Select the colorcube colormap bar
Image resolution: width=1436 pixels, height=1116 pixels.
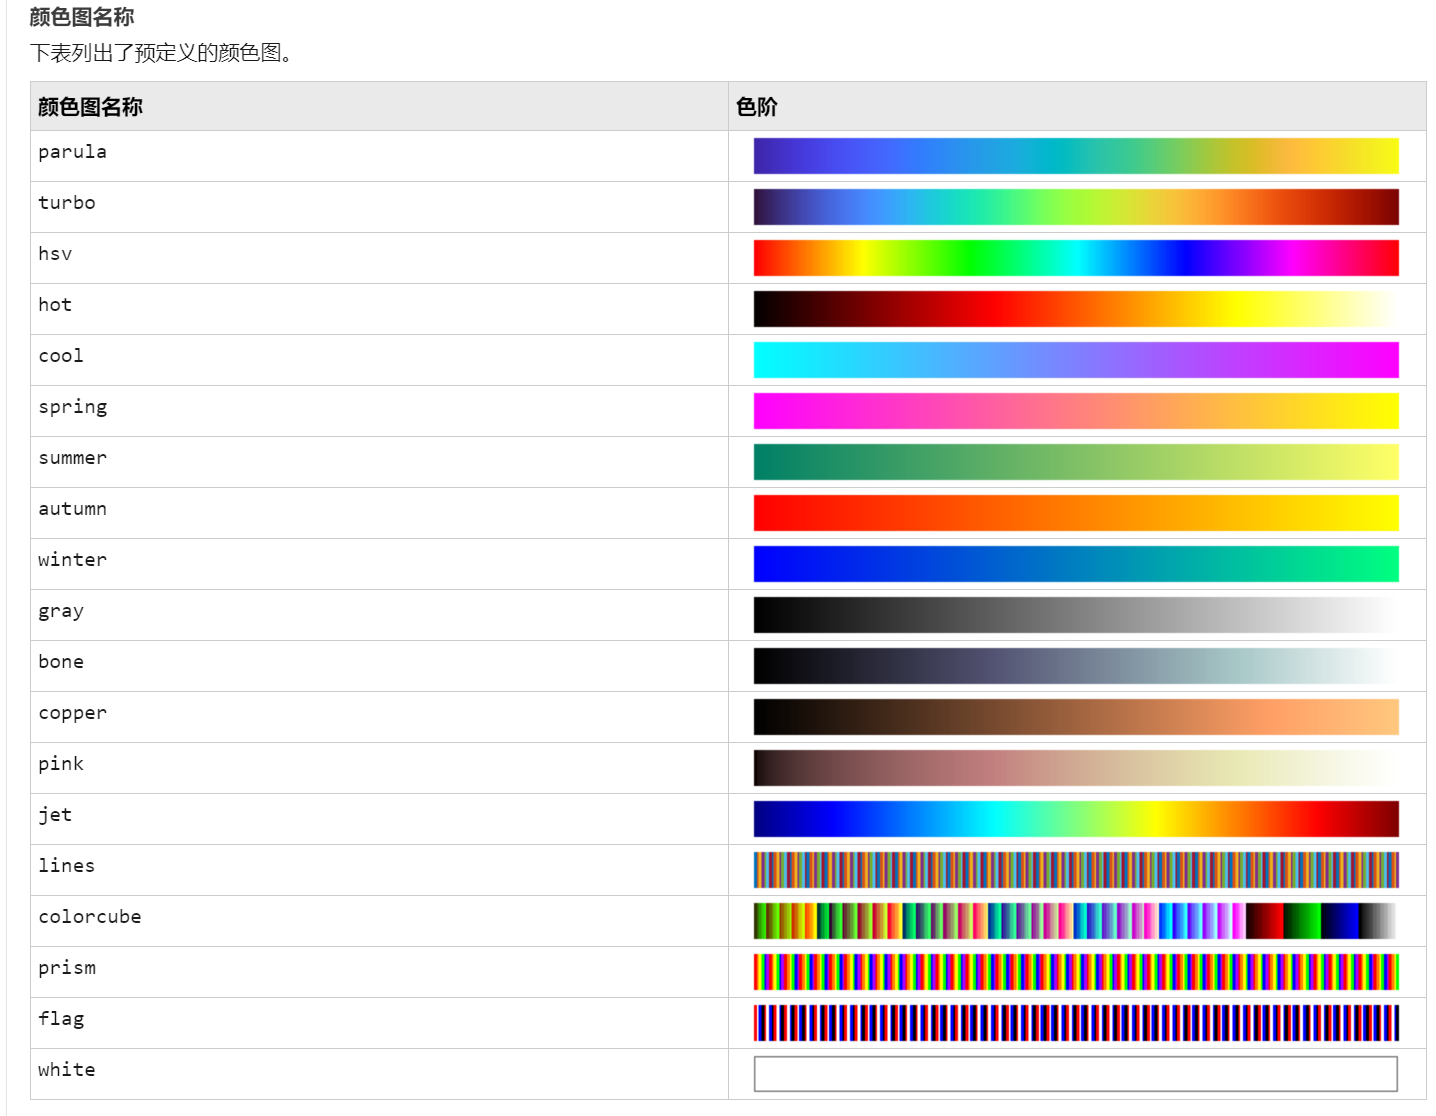(1076, 921)
